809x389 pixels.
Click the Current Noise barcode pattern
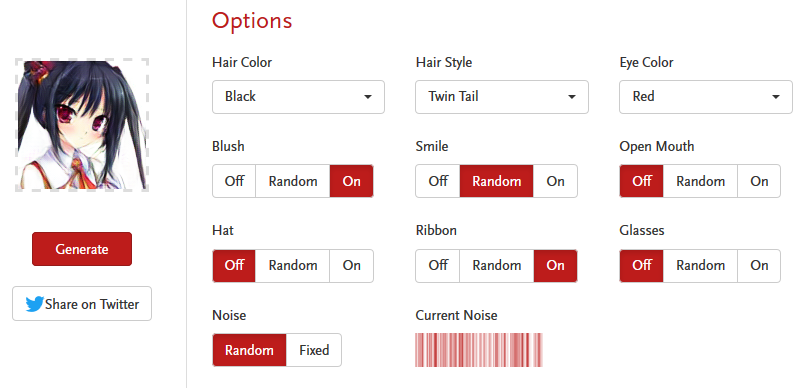click(x=479, y=350)
